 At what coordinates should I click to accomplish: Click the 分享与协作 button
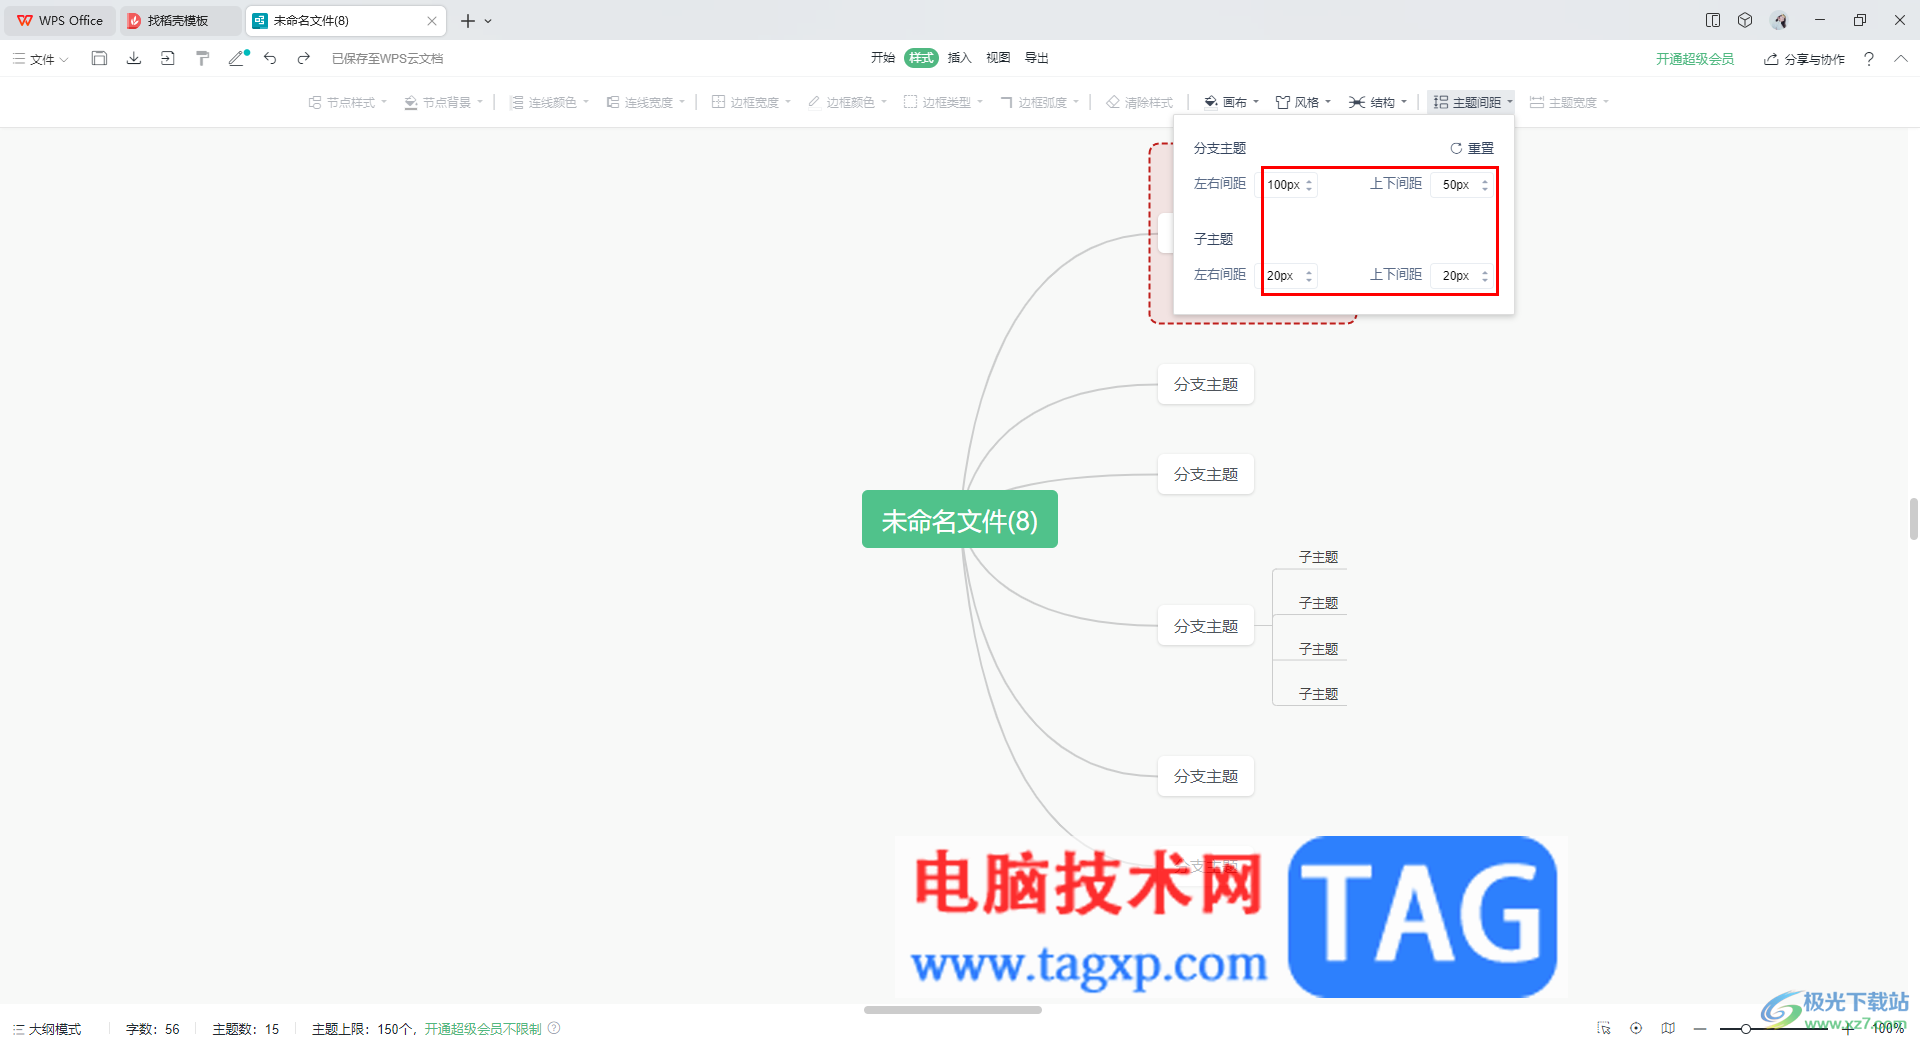click(x=1805, y=59)
